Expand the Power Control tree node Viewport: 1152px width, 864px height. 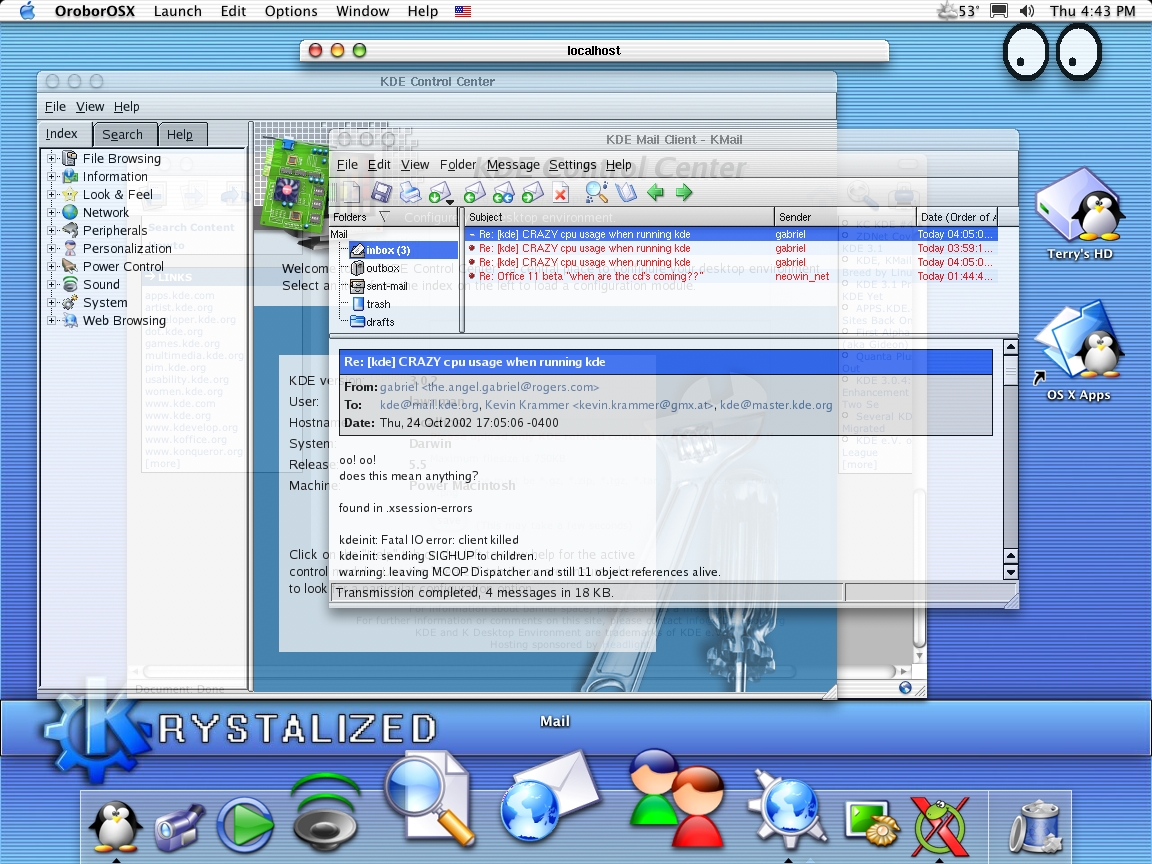pos(51,266)
